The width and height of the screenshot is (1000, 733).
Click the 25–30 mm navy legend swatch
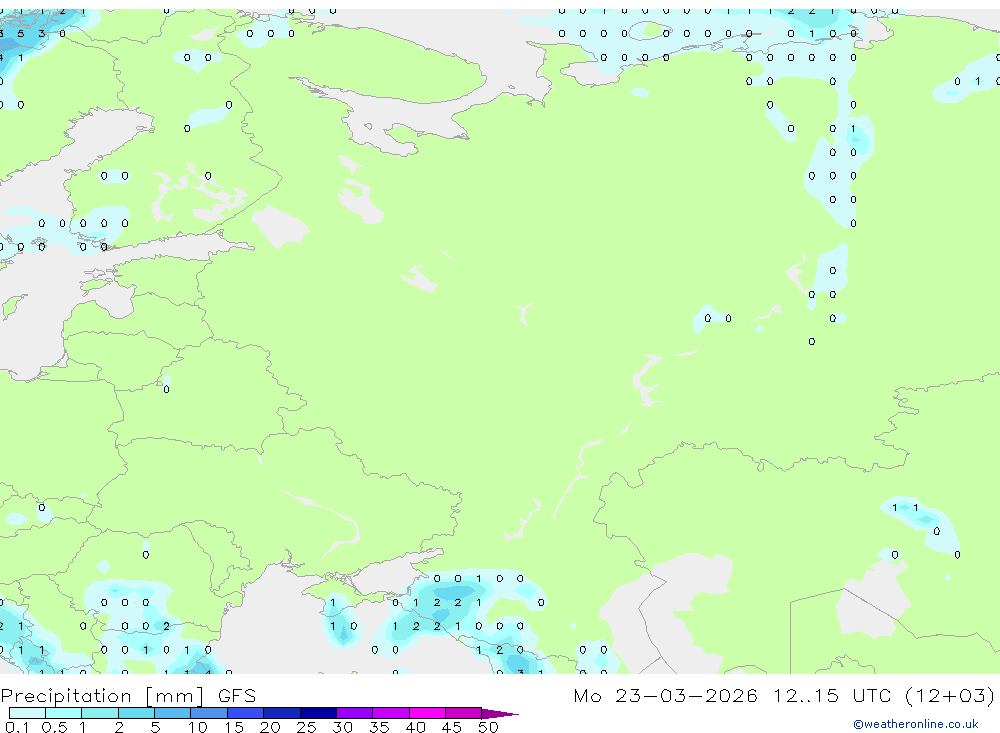tap(318, 713)
